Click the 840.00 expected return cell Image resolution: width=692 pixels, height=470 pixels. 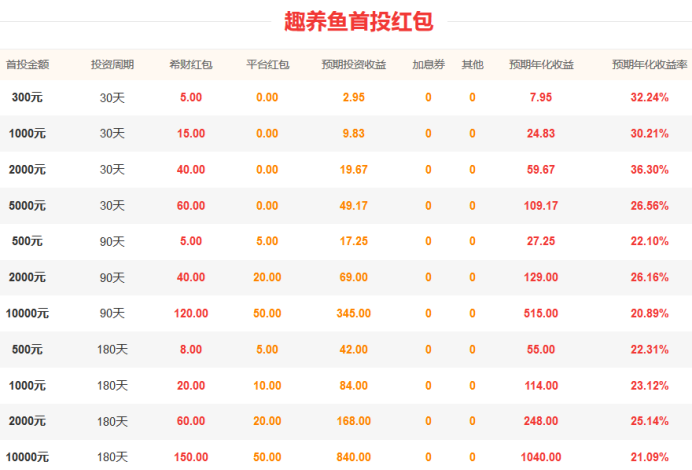tap(354, 457)
